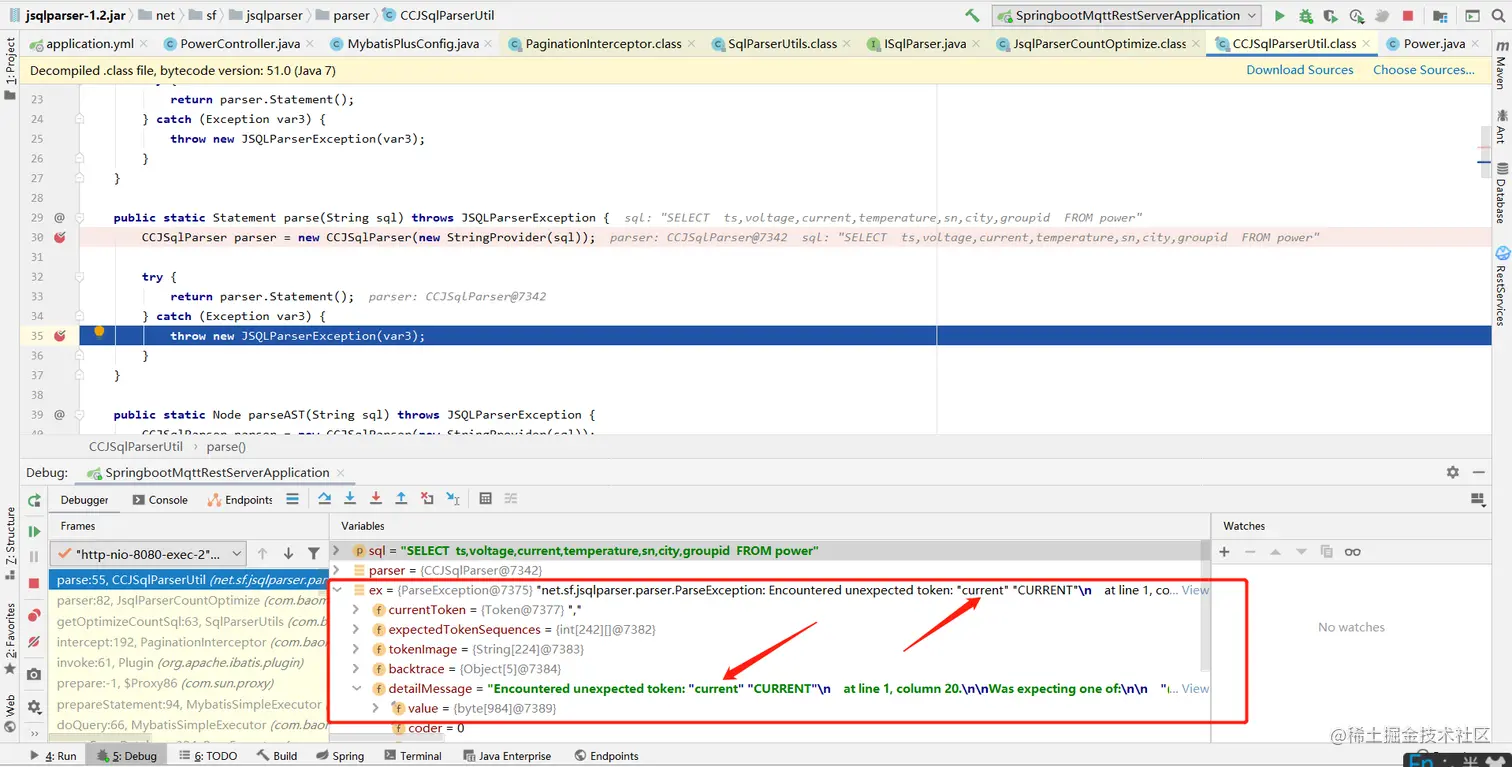Image resolution: width=1512 pixels, height=767 pixels.
Task: Click the Choose Sources... link
Action: (x=1423, y=70)
